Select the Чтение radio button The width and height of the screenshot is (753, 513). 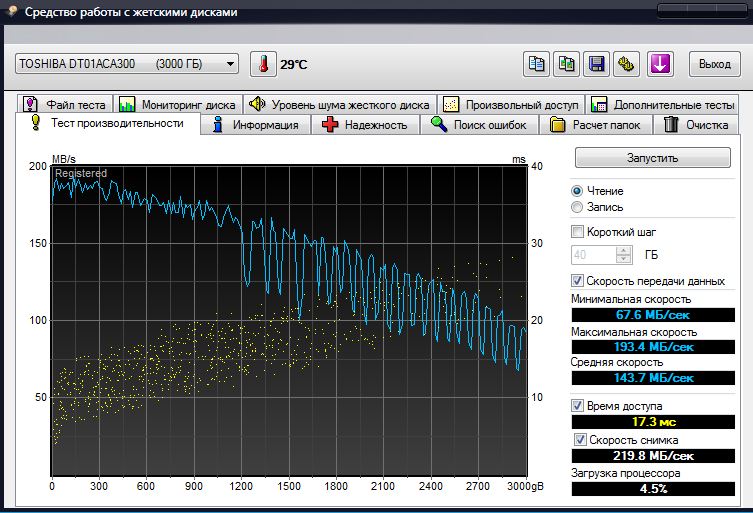tap(577, 190)
